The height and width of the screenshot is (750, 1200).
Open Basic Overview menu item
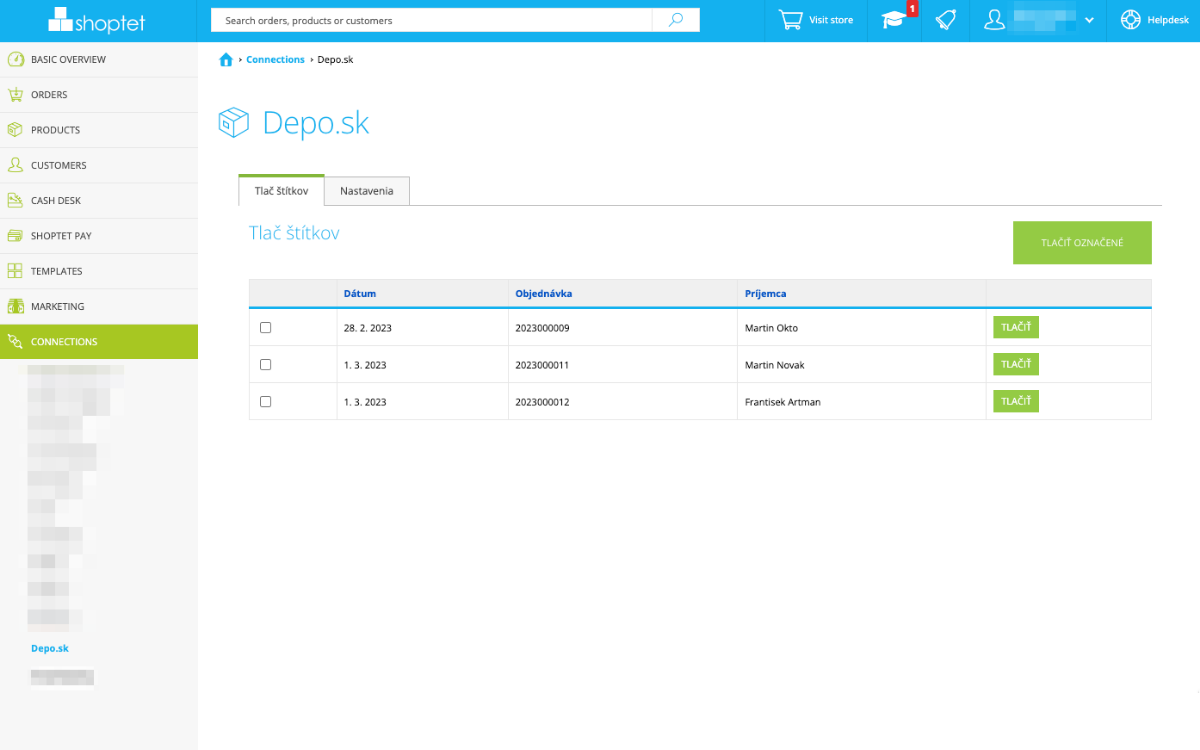click(99, 60)
